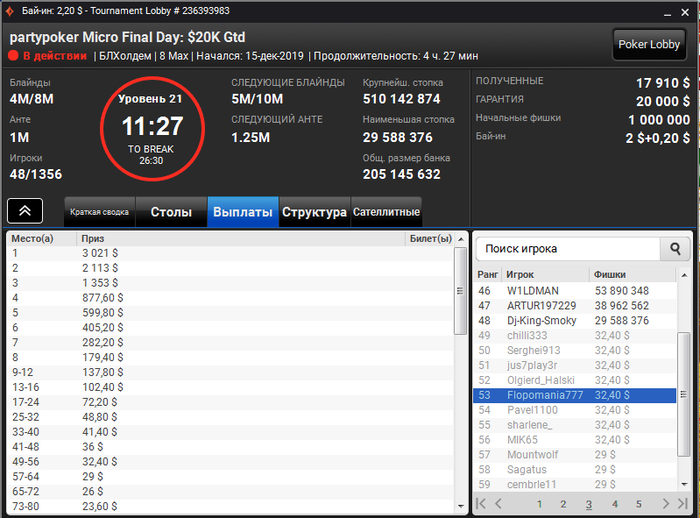Click down arrow of player list scrollbar
This screenshot has width=700, height=518.
684,484
